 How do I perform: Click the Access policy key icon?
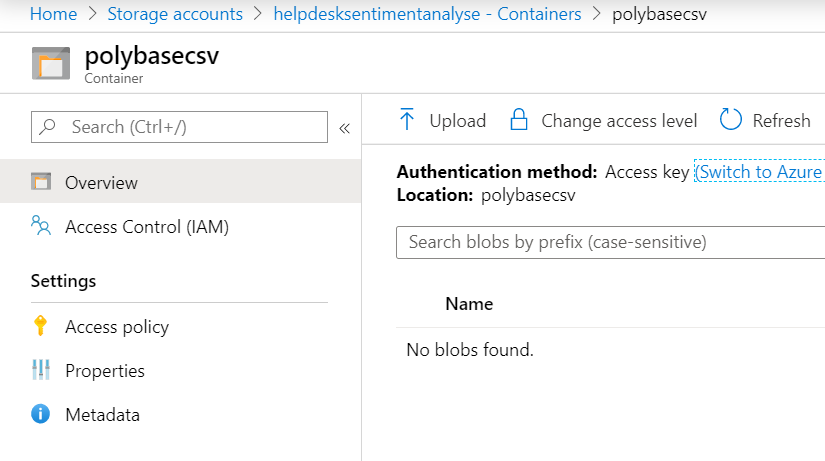click(x=41, y=326)
